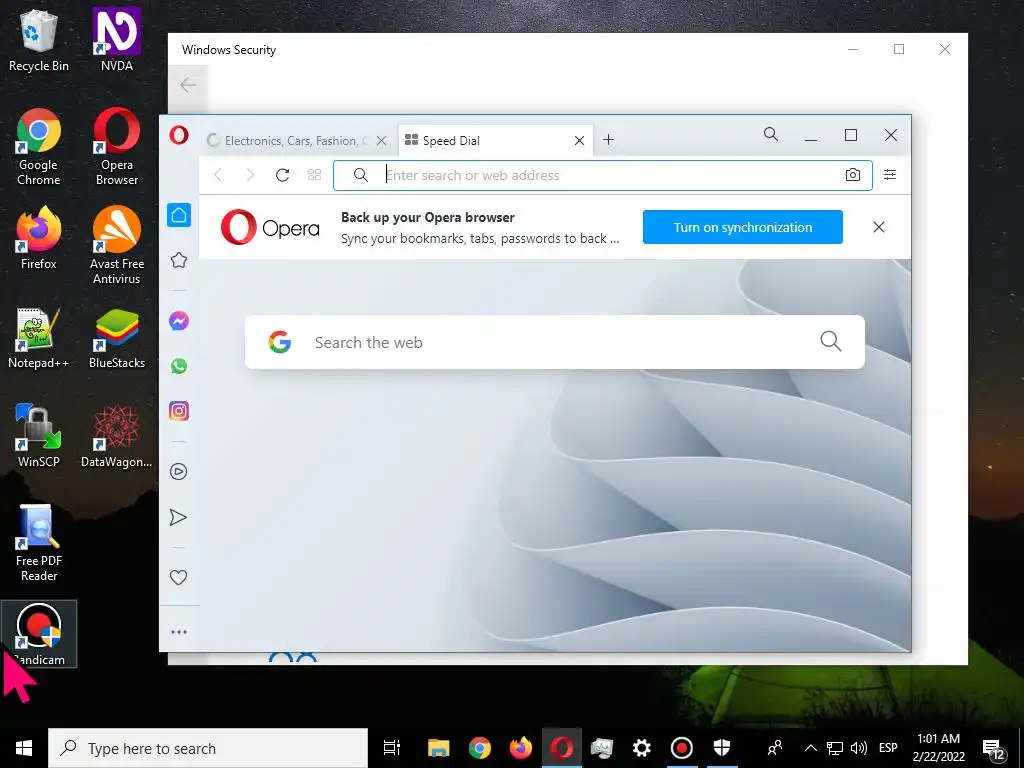Open the Pinboards heart icon in sidebar
Screen dimensions: 1024x768
pyautogui.click(x=178, y=577)
